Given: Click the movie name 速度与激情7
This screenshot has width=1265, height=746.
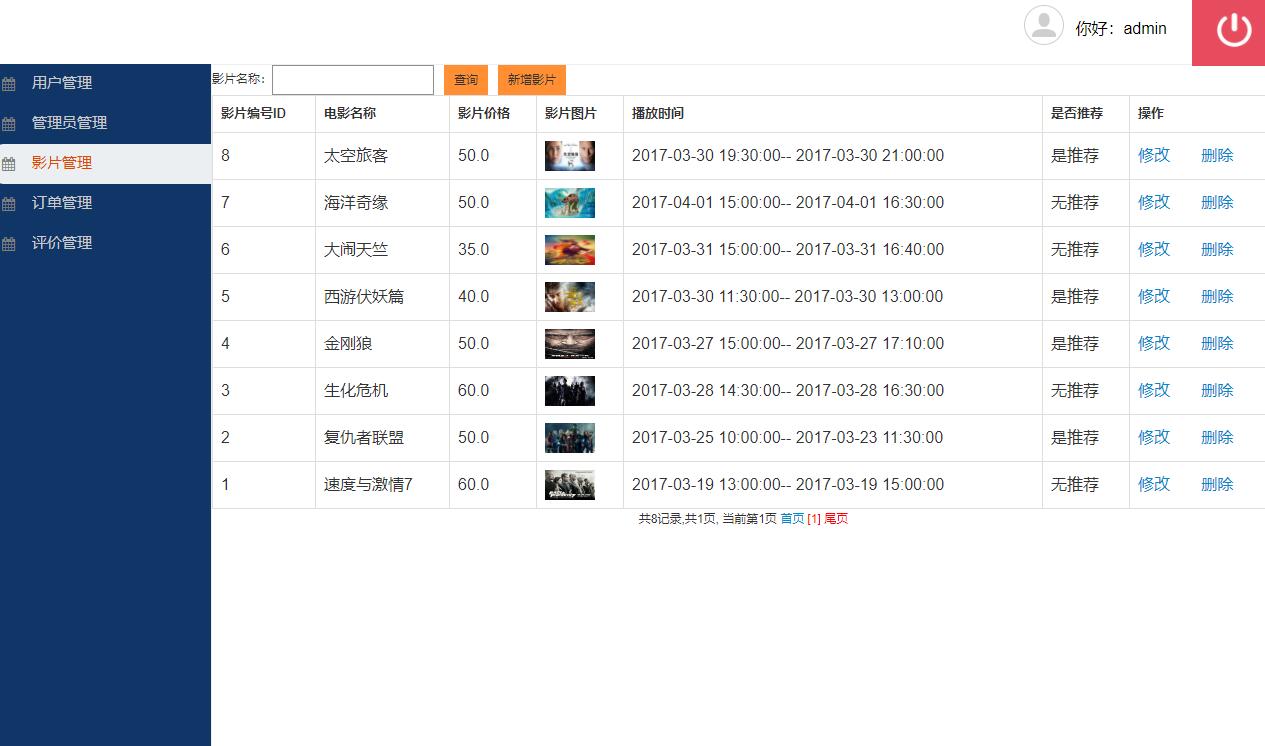Looking at the screenshot, I should tap(369, 485).
